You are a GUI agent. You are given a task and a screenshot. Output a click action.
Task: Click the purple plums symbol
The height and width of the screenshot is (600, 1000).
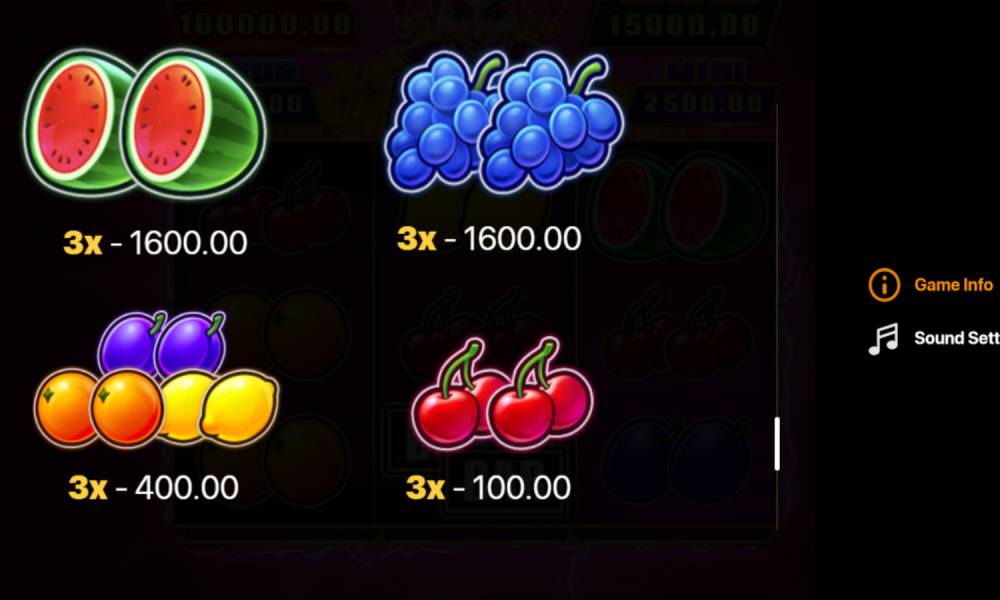pyautogui.click(x=162, y=342)
